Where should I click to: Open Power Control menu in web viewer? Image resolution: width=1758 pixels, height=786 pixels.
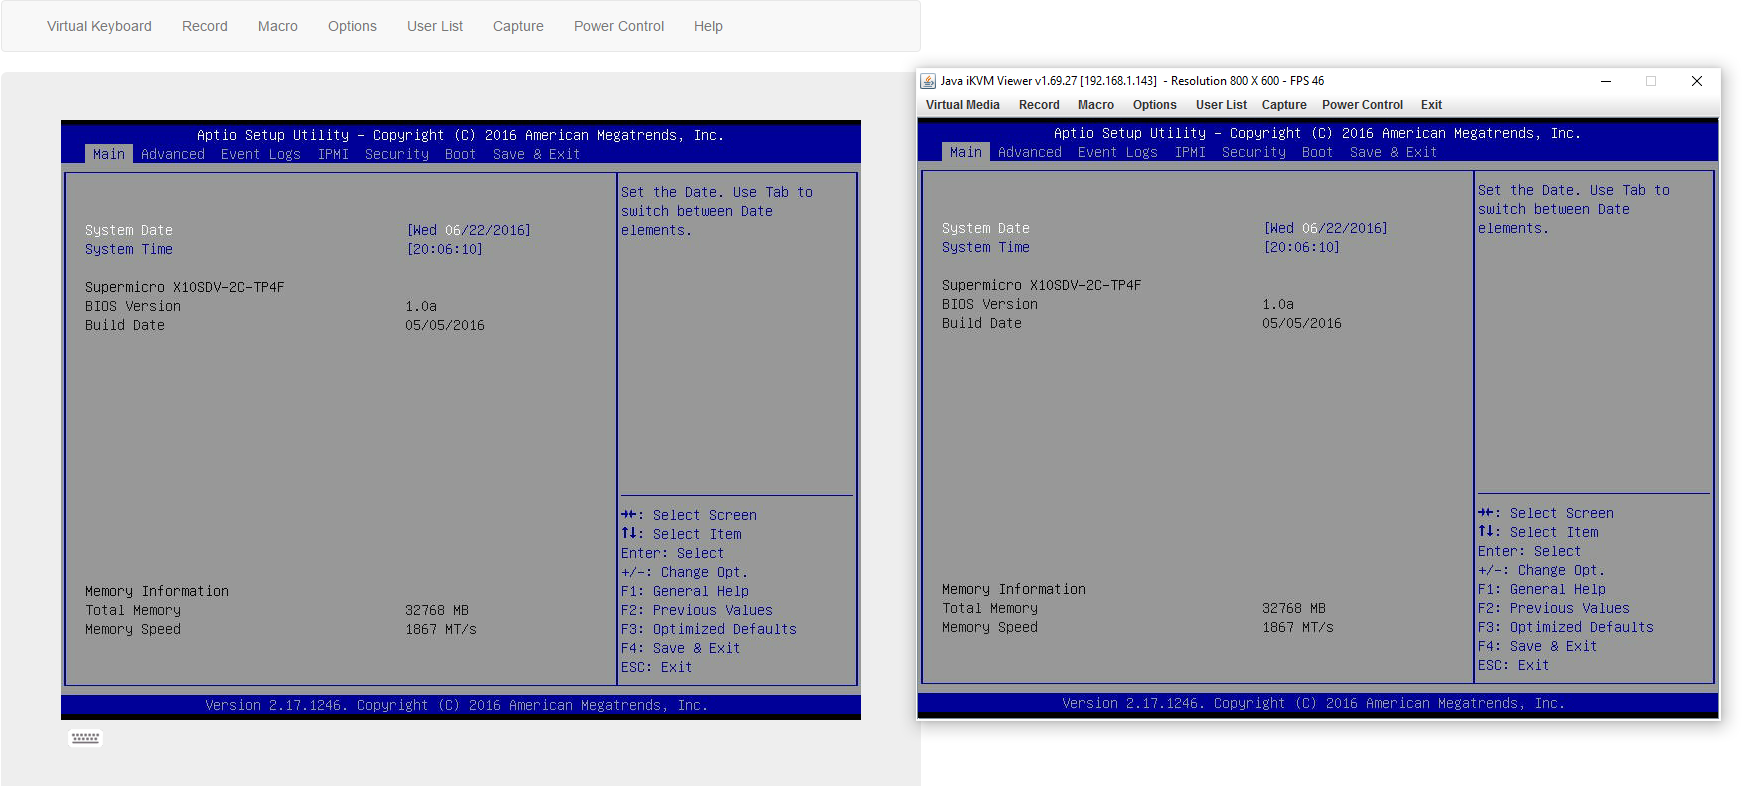(618, 26)
